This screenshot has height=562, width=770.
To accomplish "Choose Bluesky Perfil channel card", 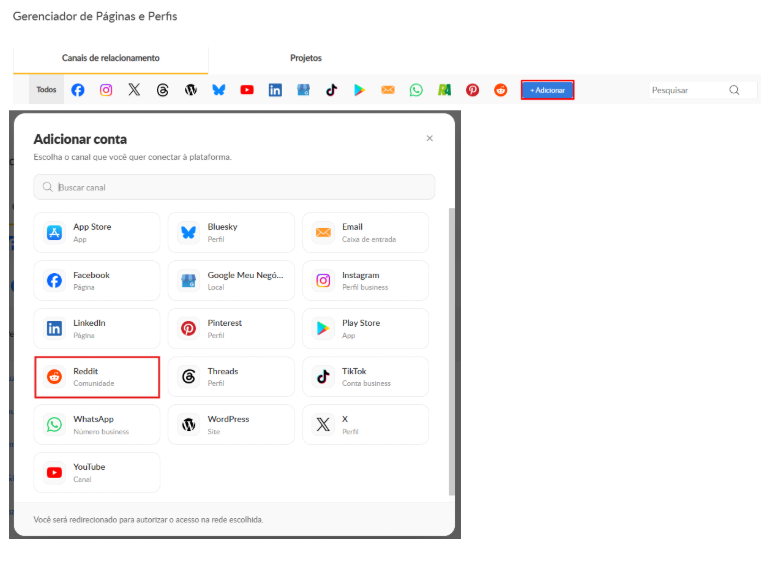I will tap(231, 232).
